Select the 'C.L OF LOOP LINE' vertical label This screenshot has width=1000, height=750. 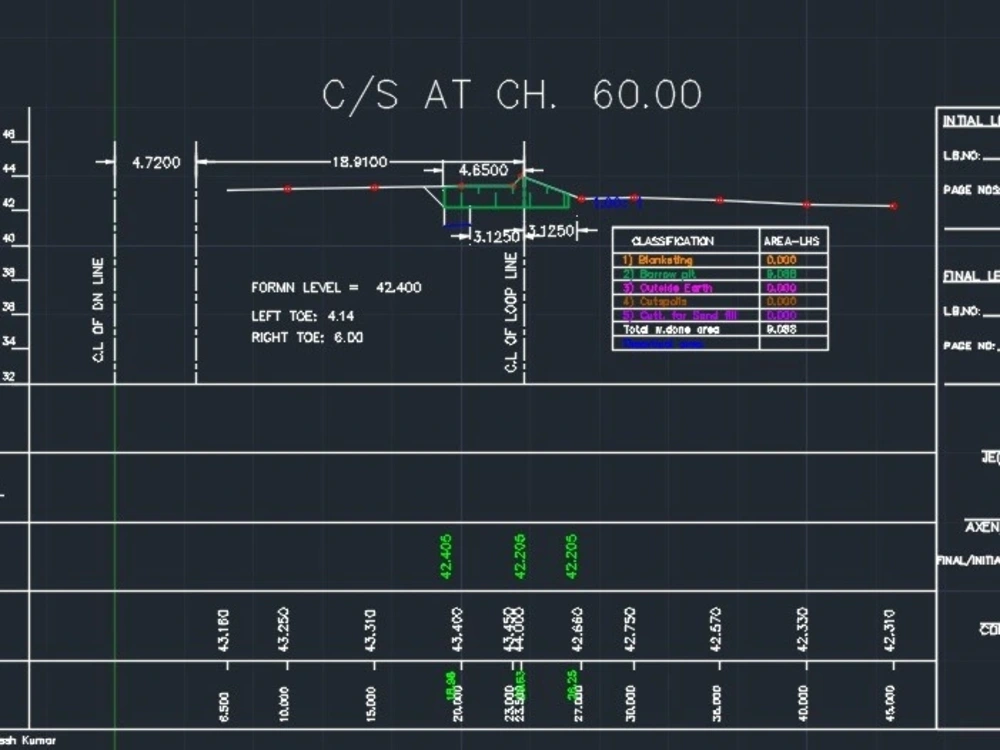click(511, 312)
